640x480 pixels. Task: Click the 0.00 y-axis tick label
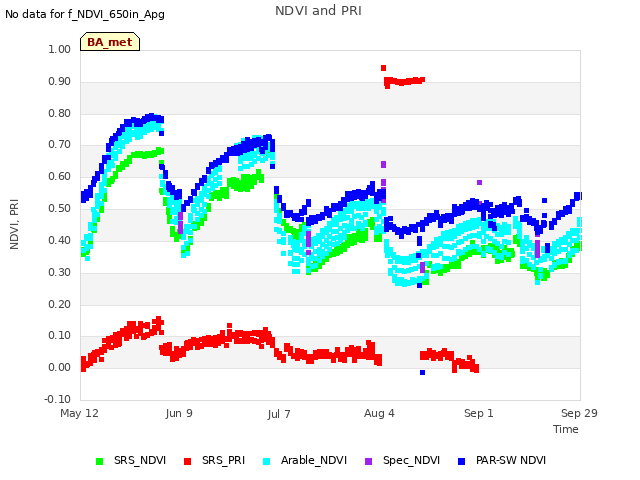pos(60,367)
